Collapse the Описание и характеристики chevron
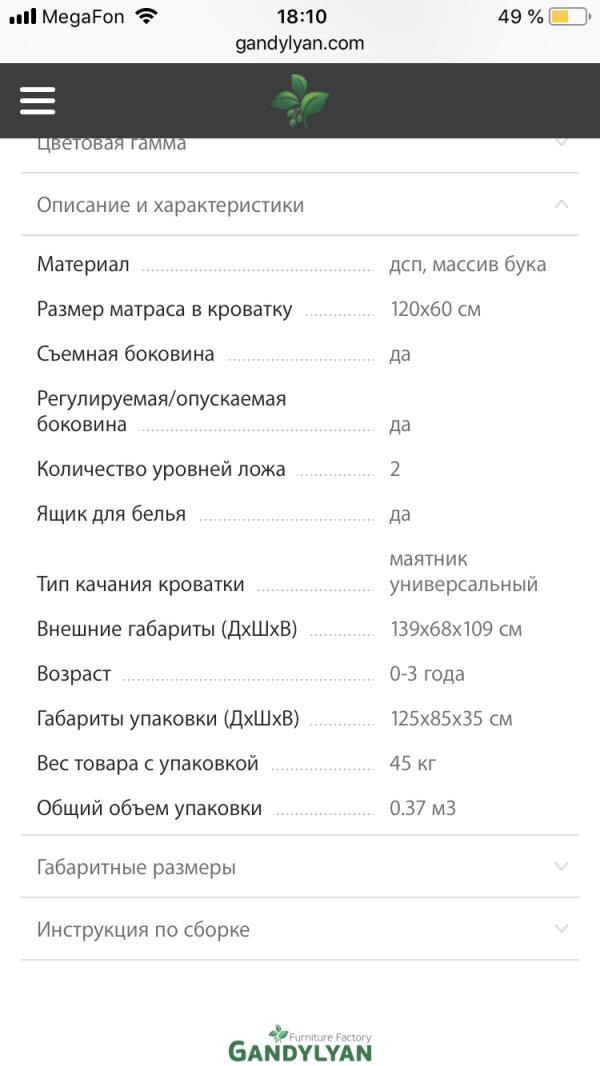The height and width of the screenshot is (1066, 600). 561,204
